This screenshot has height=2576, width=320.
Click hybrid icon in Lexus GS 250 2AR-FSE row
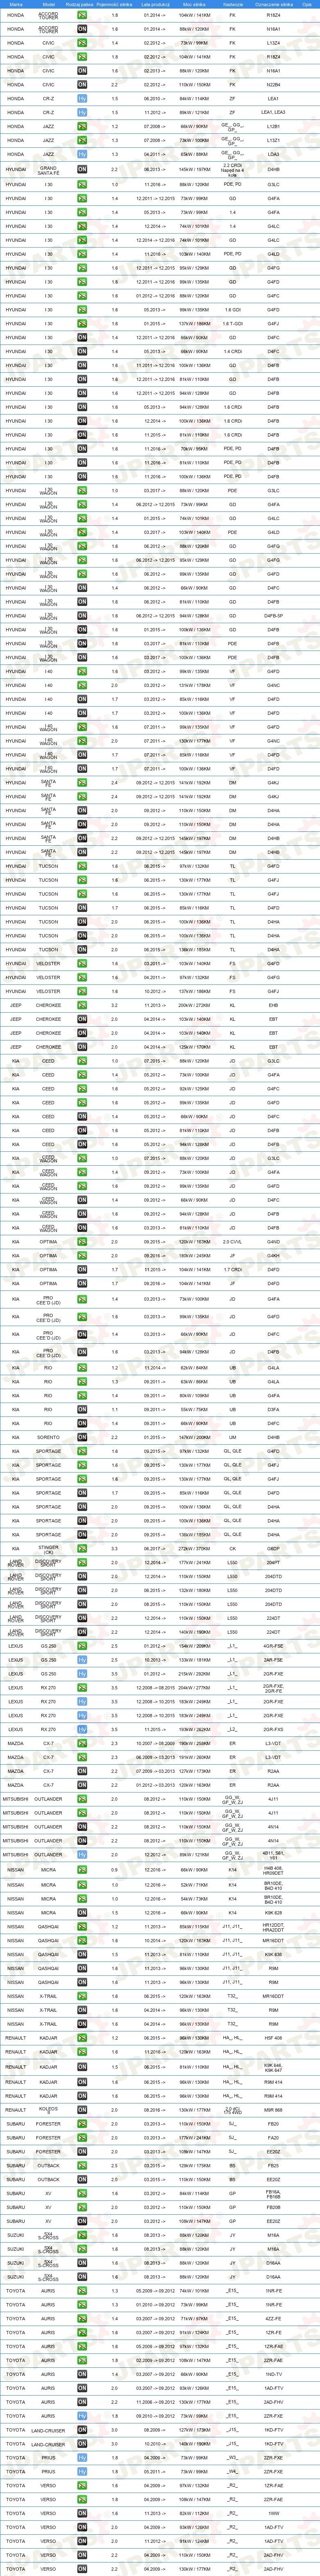pos(82,1660)
